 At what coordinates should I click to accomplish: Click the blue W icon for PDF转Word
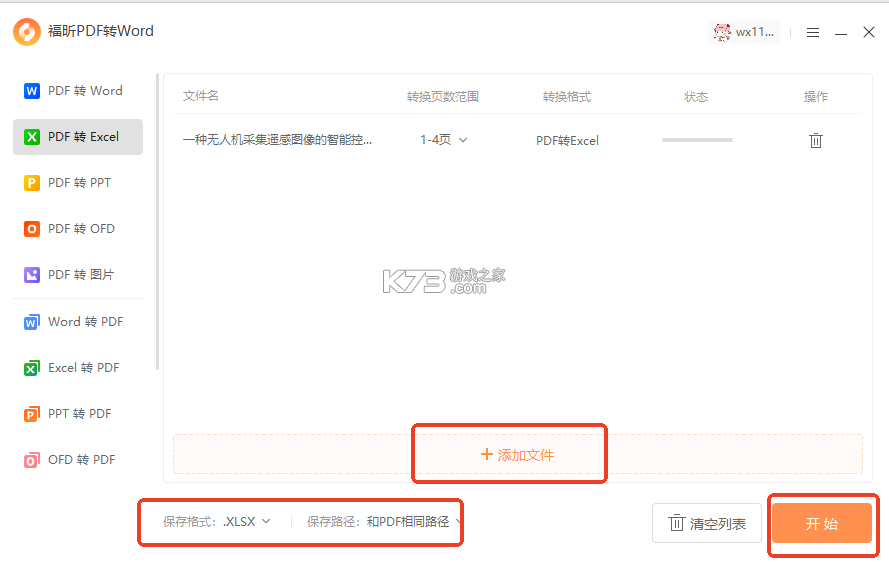(32, 91)
